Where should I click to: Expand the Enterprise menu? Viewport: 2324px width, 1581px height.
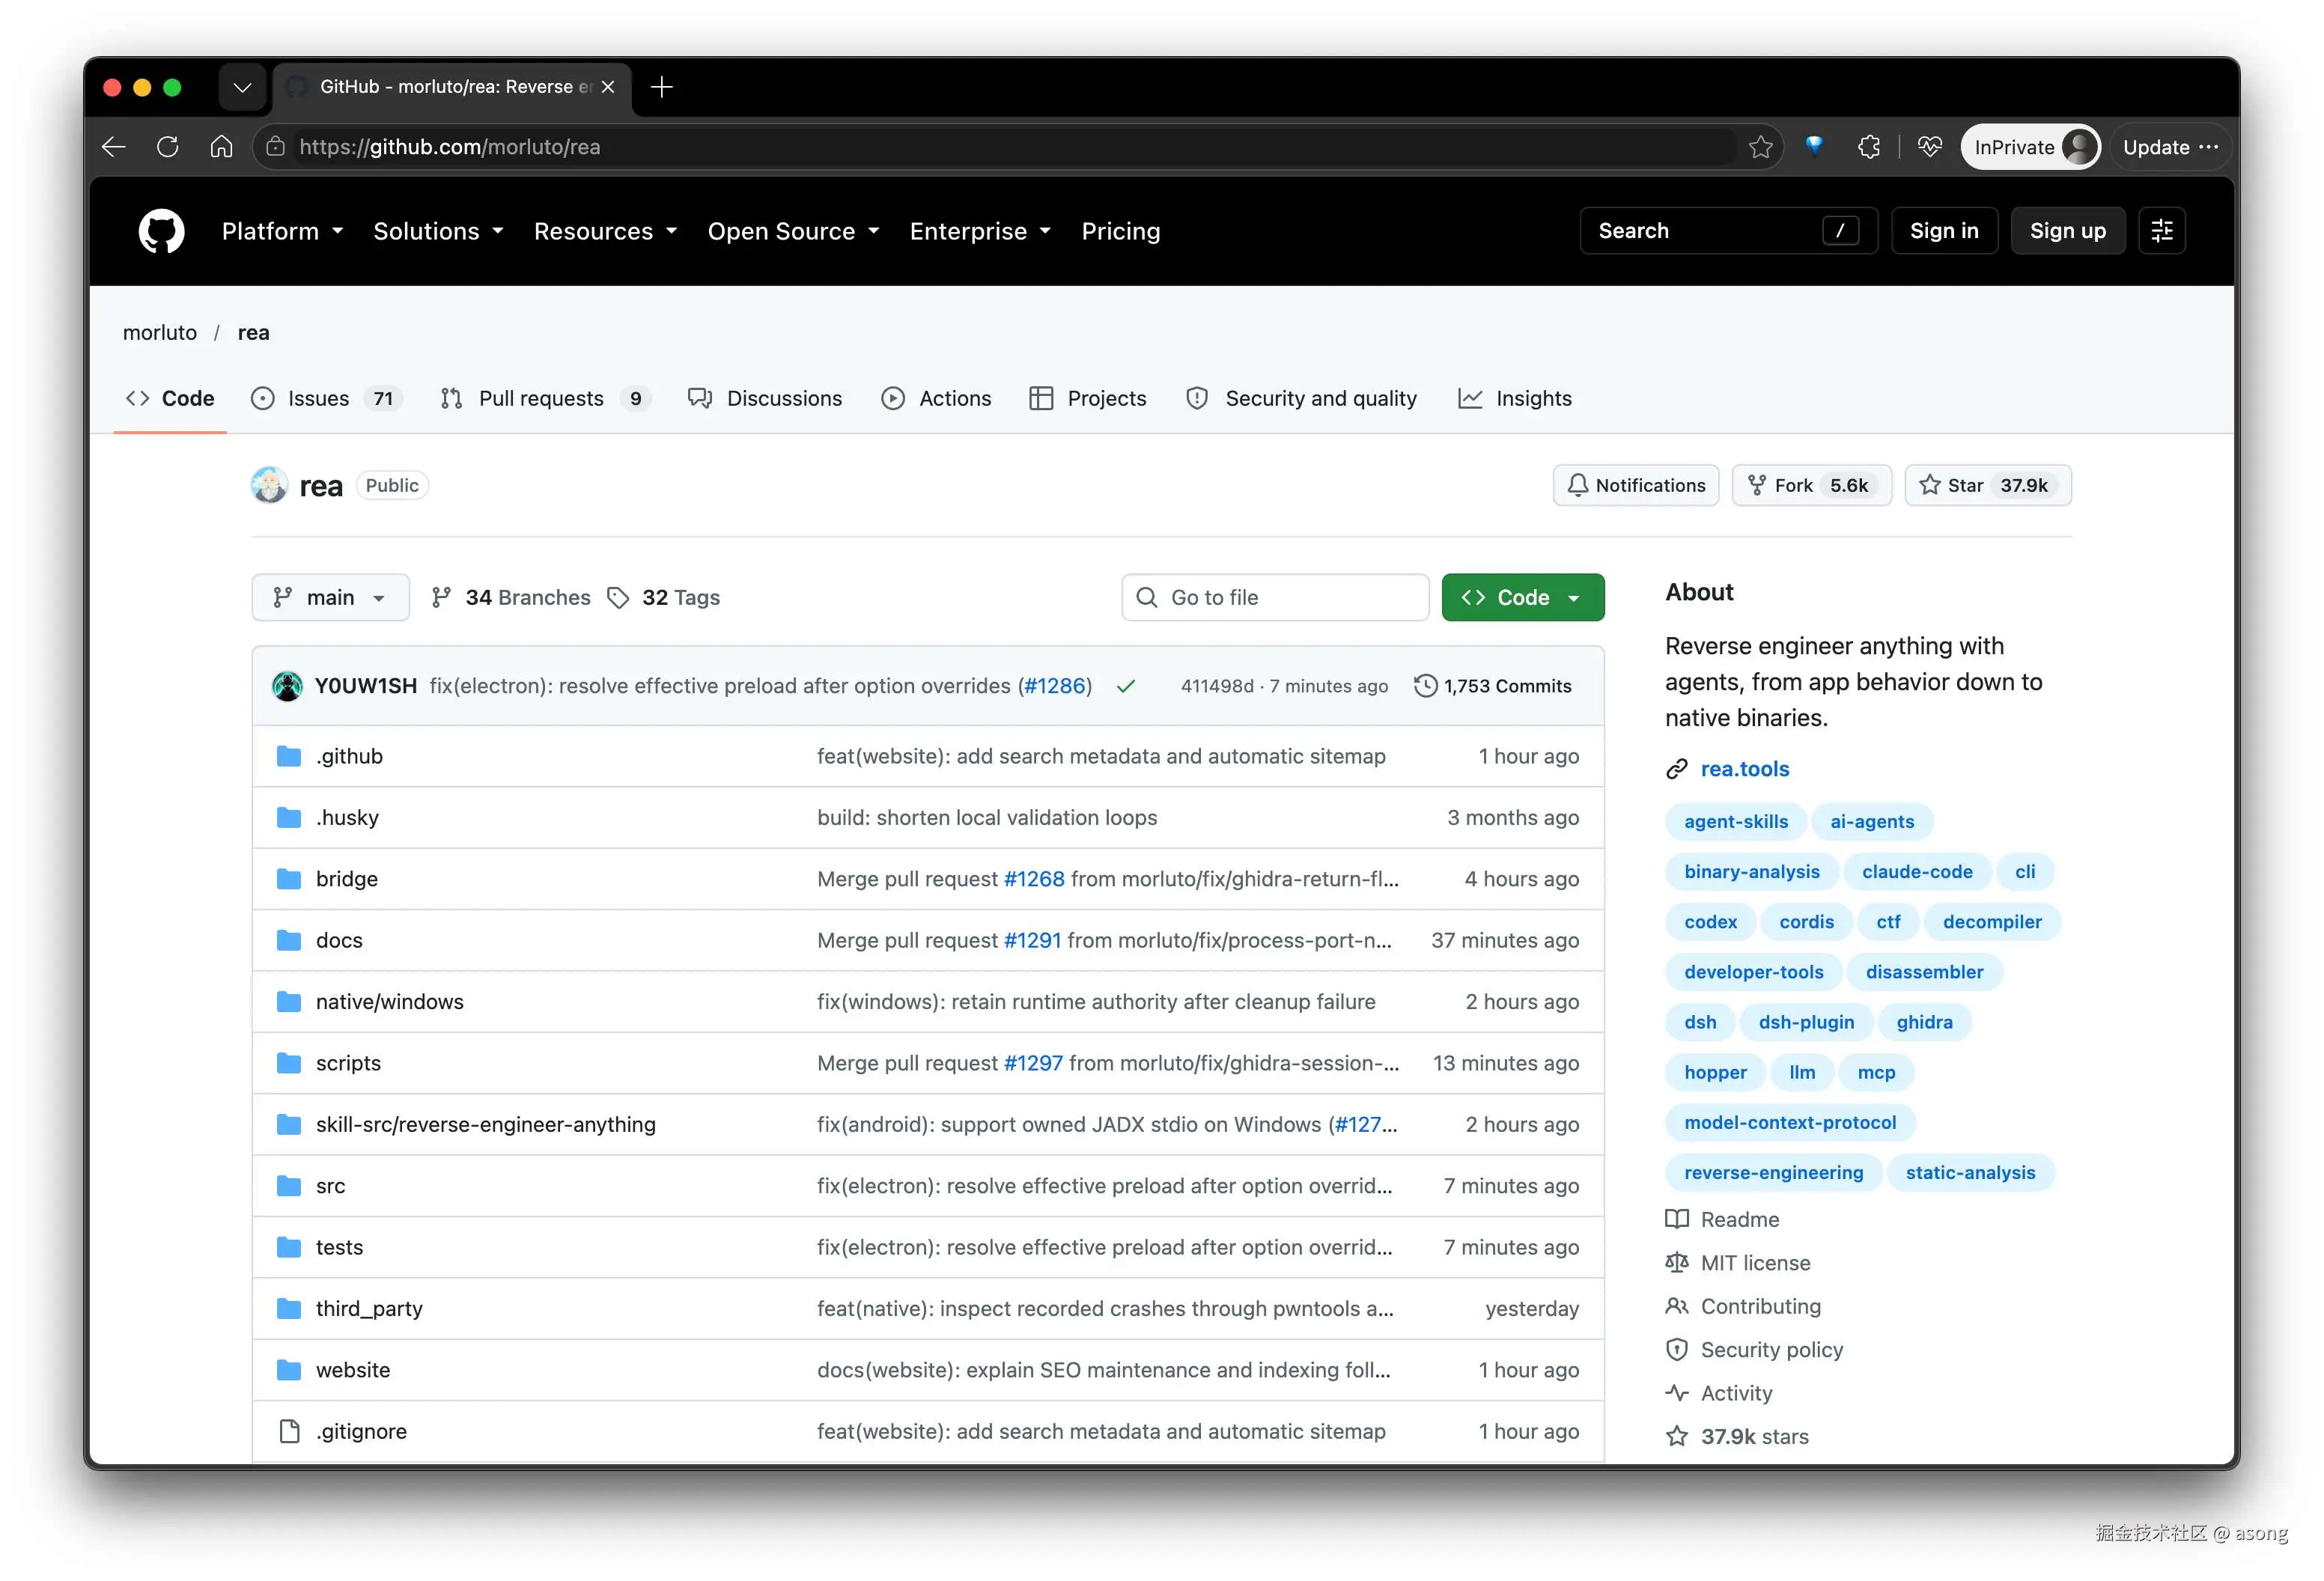click(980, 231)
